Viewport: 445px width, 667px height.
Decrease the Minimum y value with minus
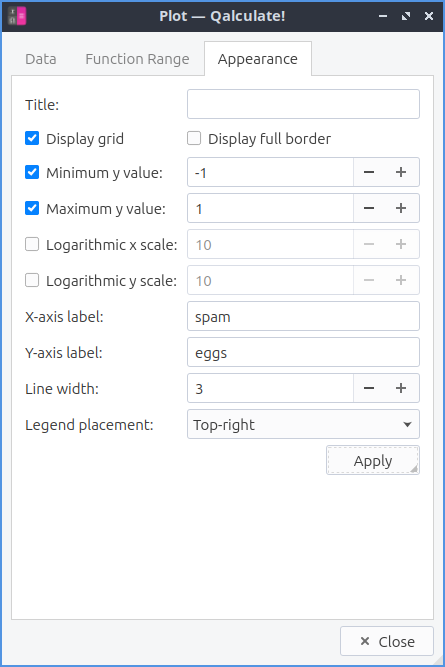[369, 172]
